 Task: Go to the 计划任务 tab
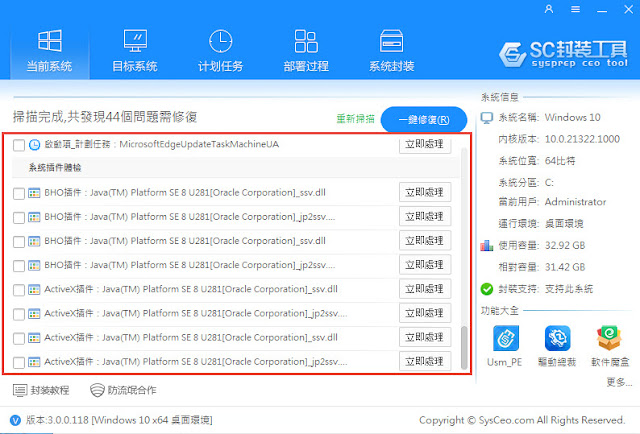pyautogui.click(x=221, y=51)
